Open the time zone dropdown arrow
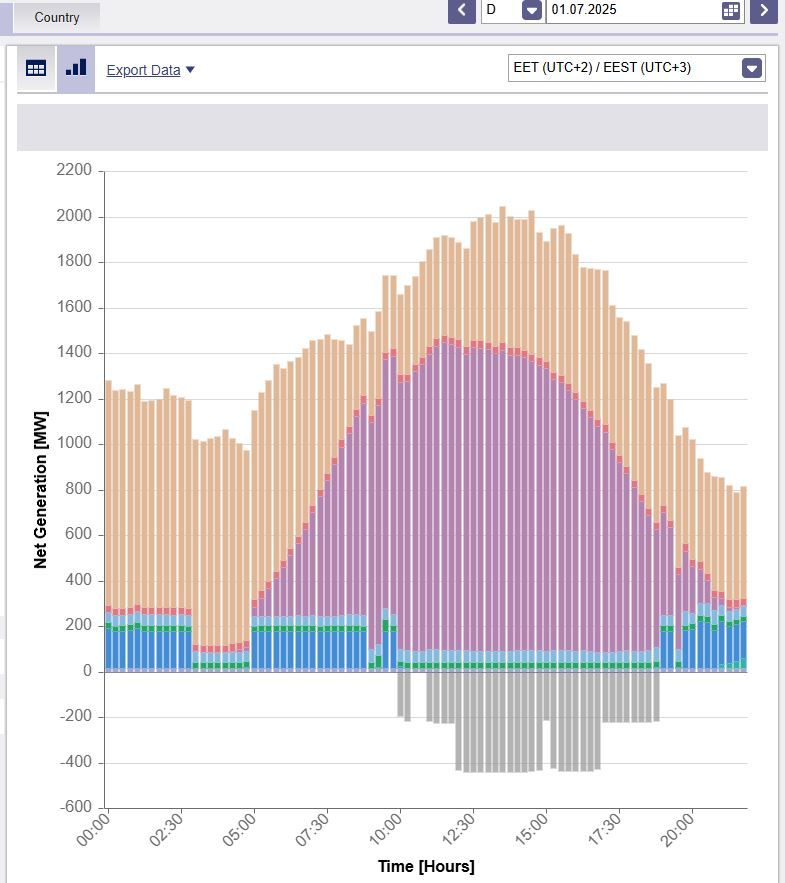This screenshot has width=785, height=883. [752, 68]
